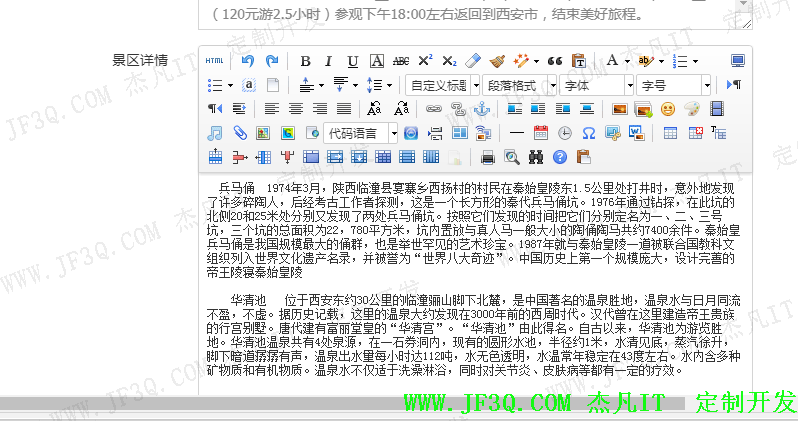
Task: Insert an emoticon from the toolbar
Action: coord(667,109)
